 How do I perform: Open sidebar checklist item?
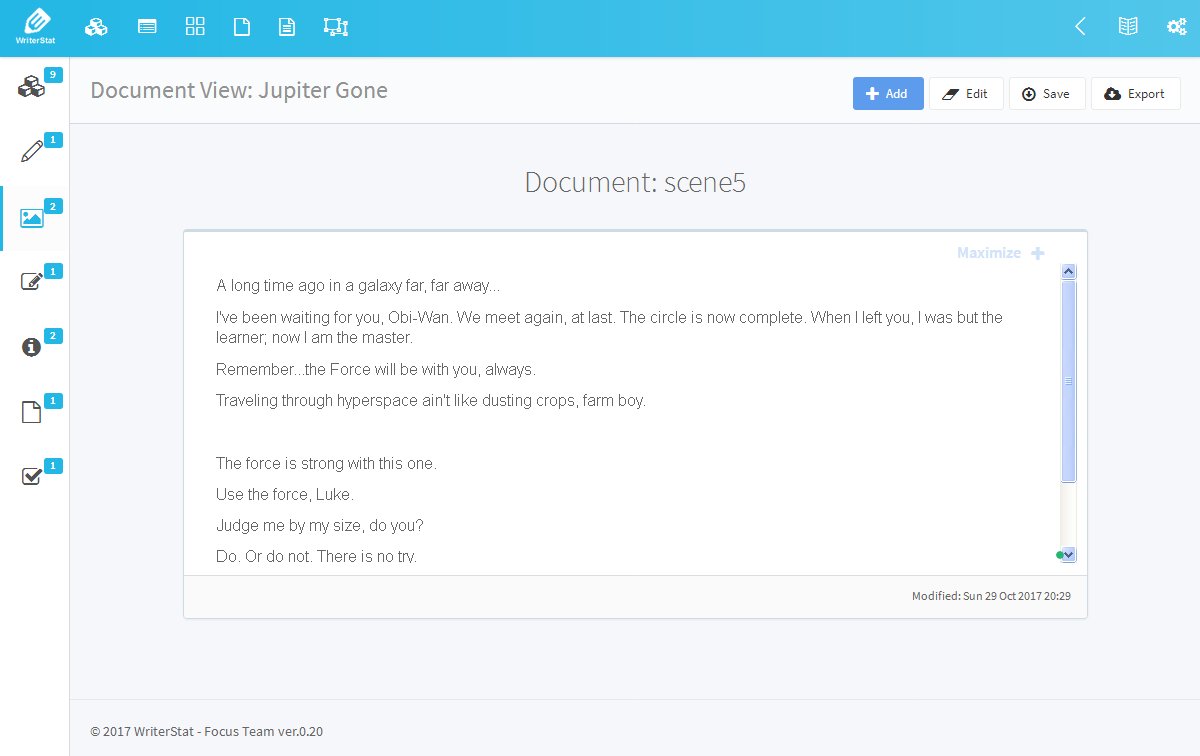tap(32, 477)
